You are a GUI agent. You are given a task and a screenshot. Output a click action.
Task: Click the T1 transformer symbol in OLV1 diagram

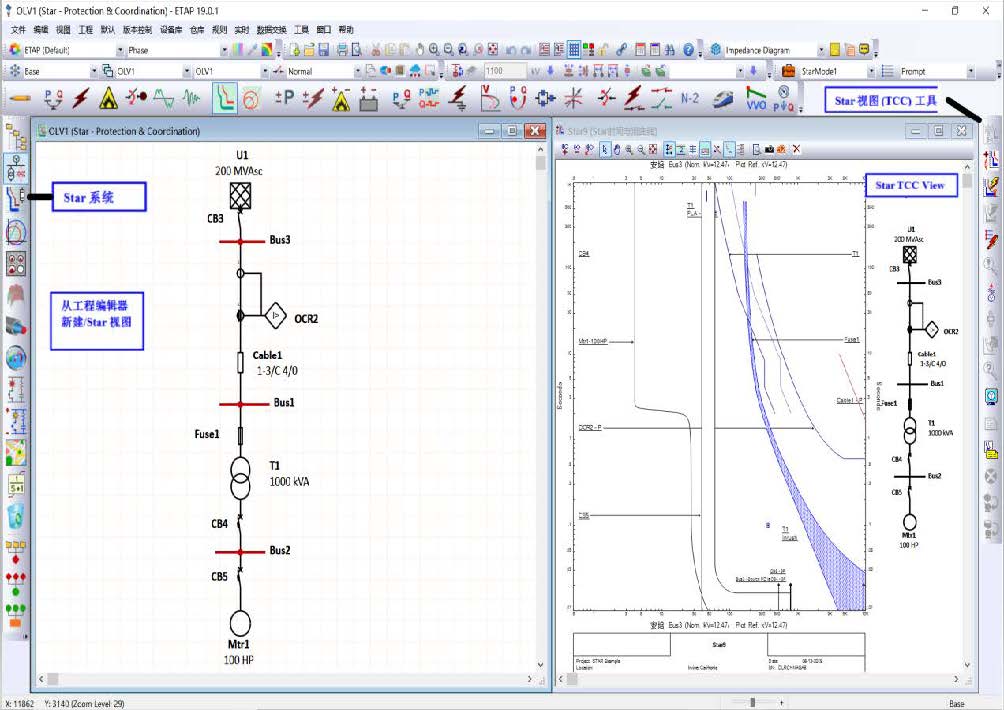pos(240,479)
